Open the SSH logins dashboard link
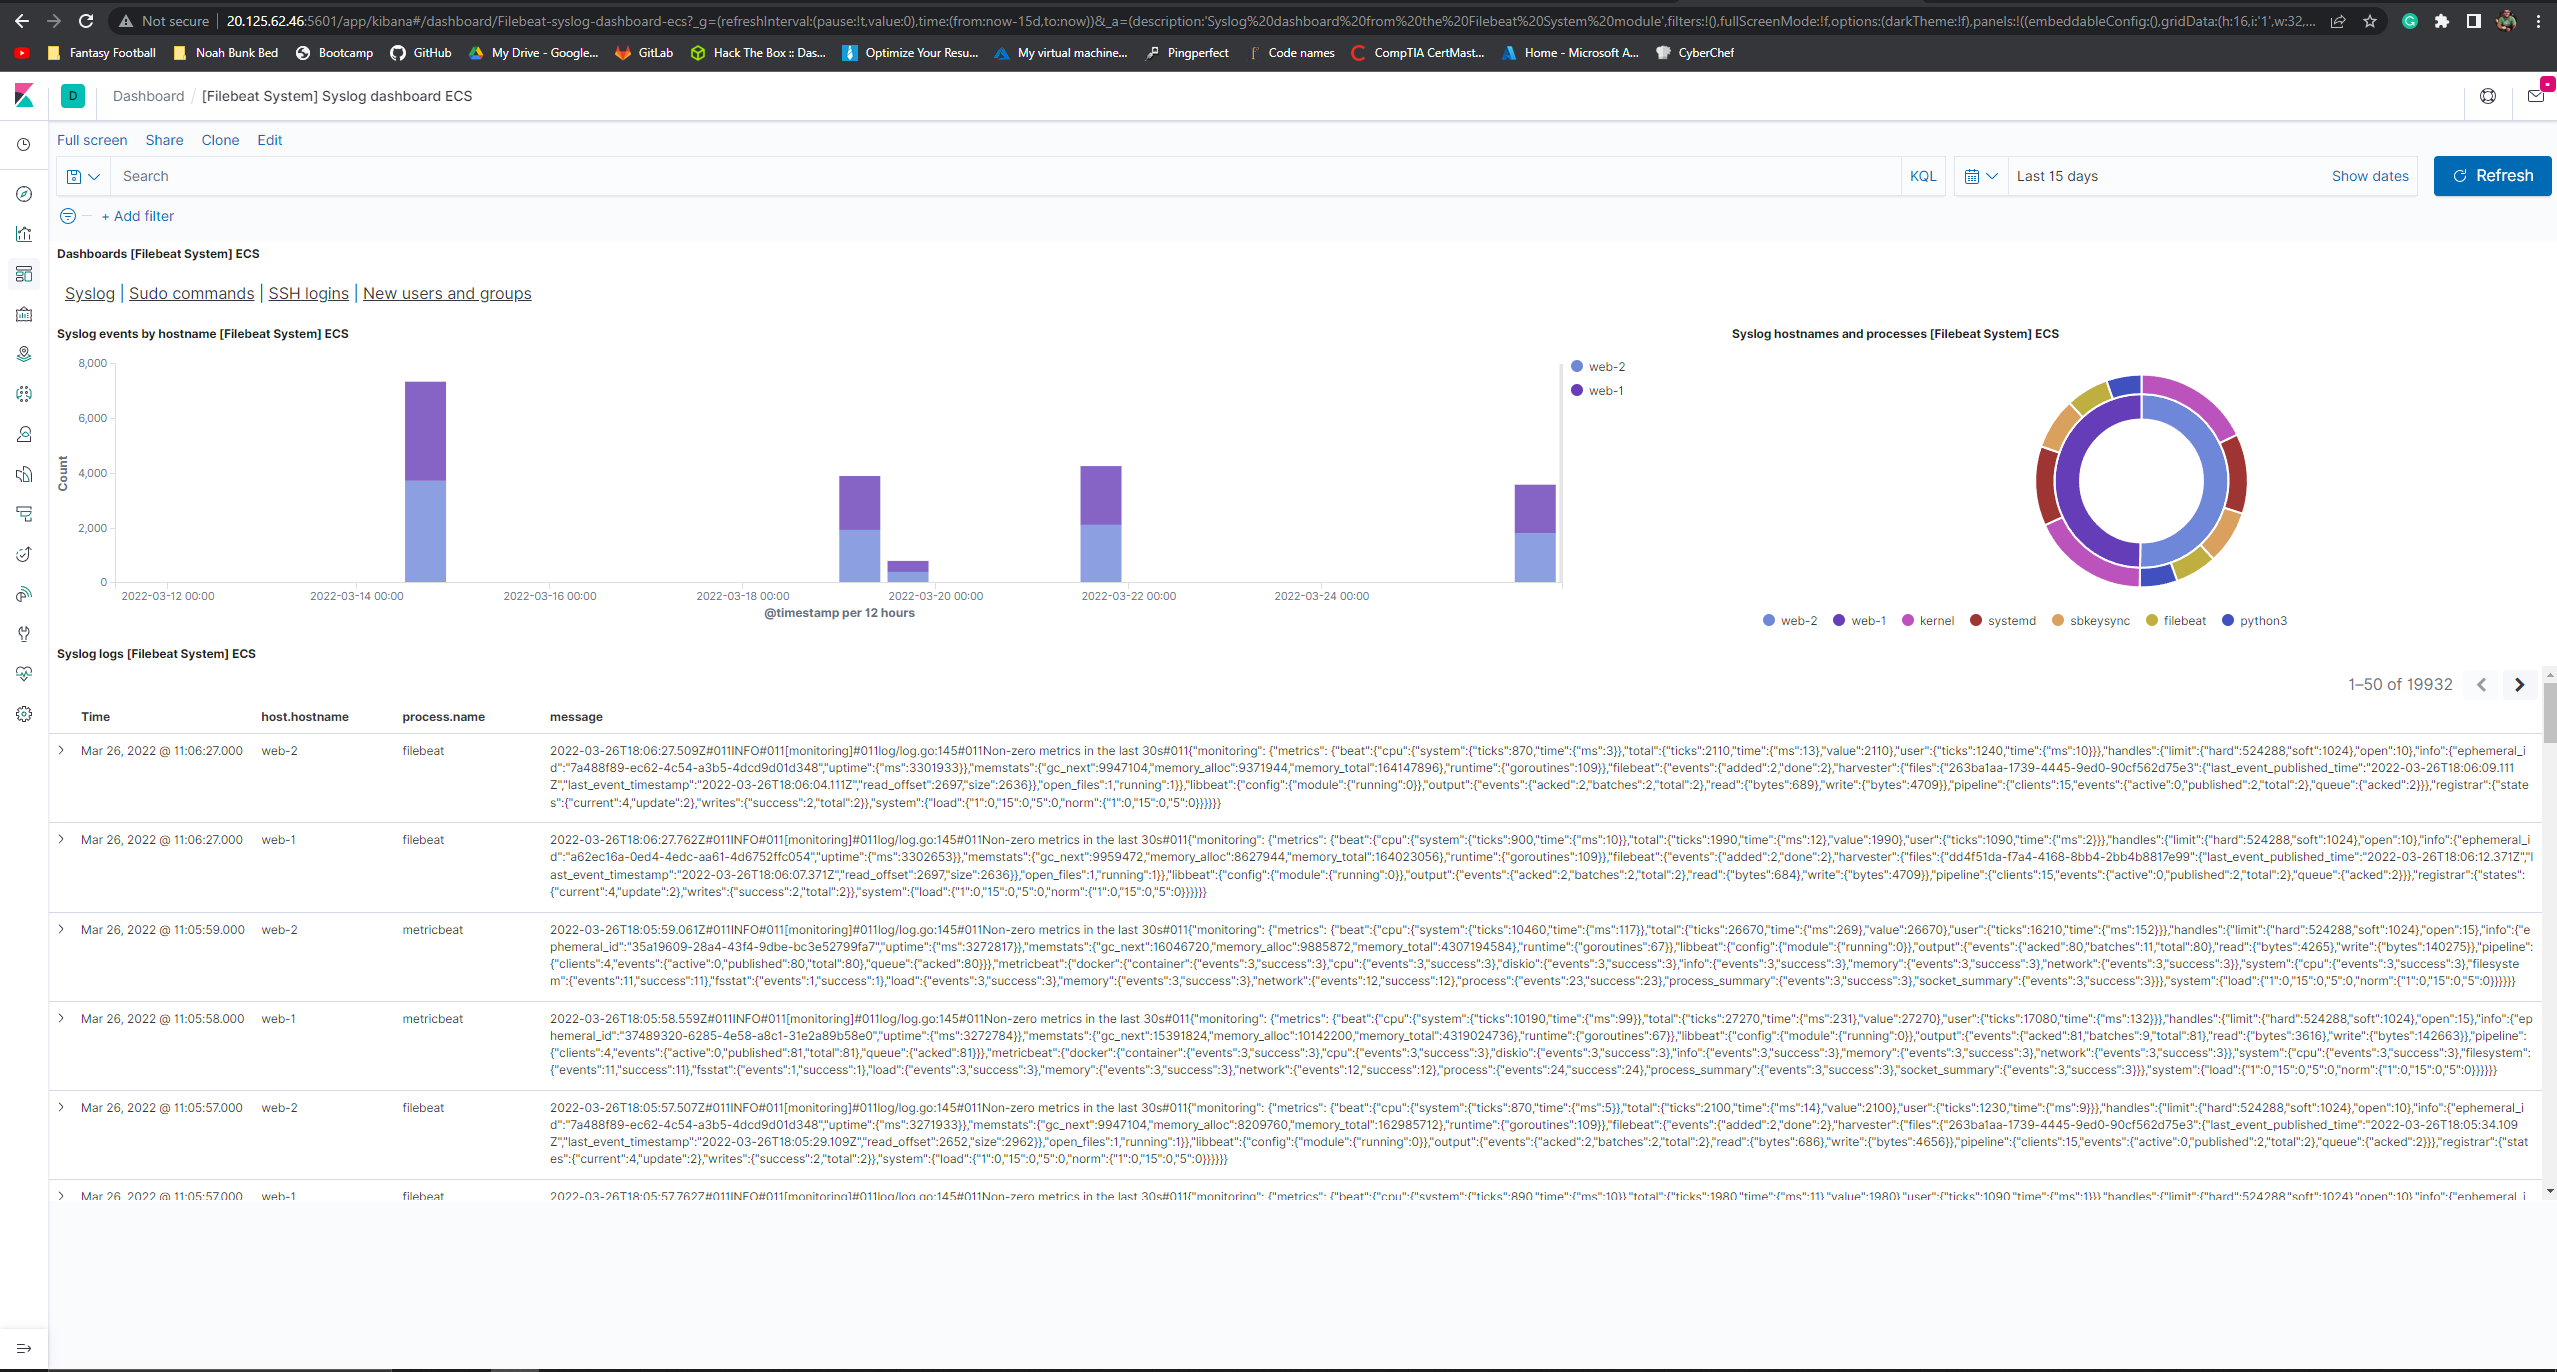This screenshot has width=2557, height=1372. [x=308, y=293]
